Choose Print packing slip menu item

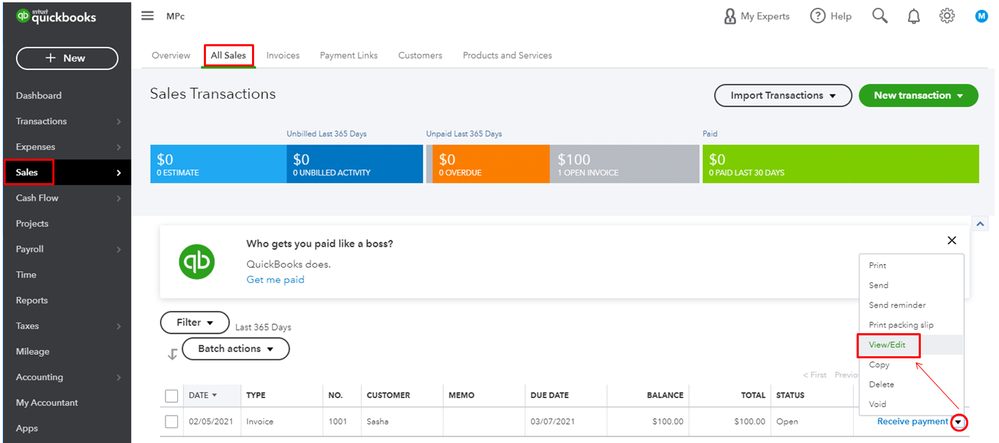[911, 325]
